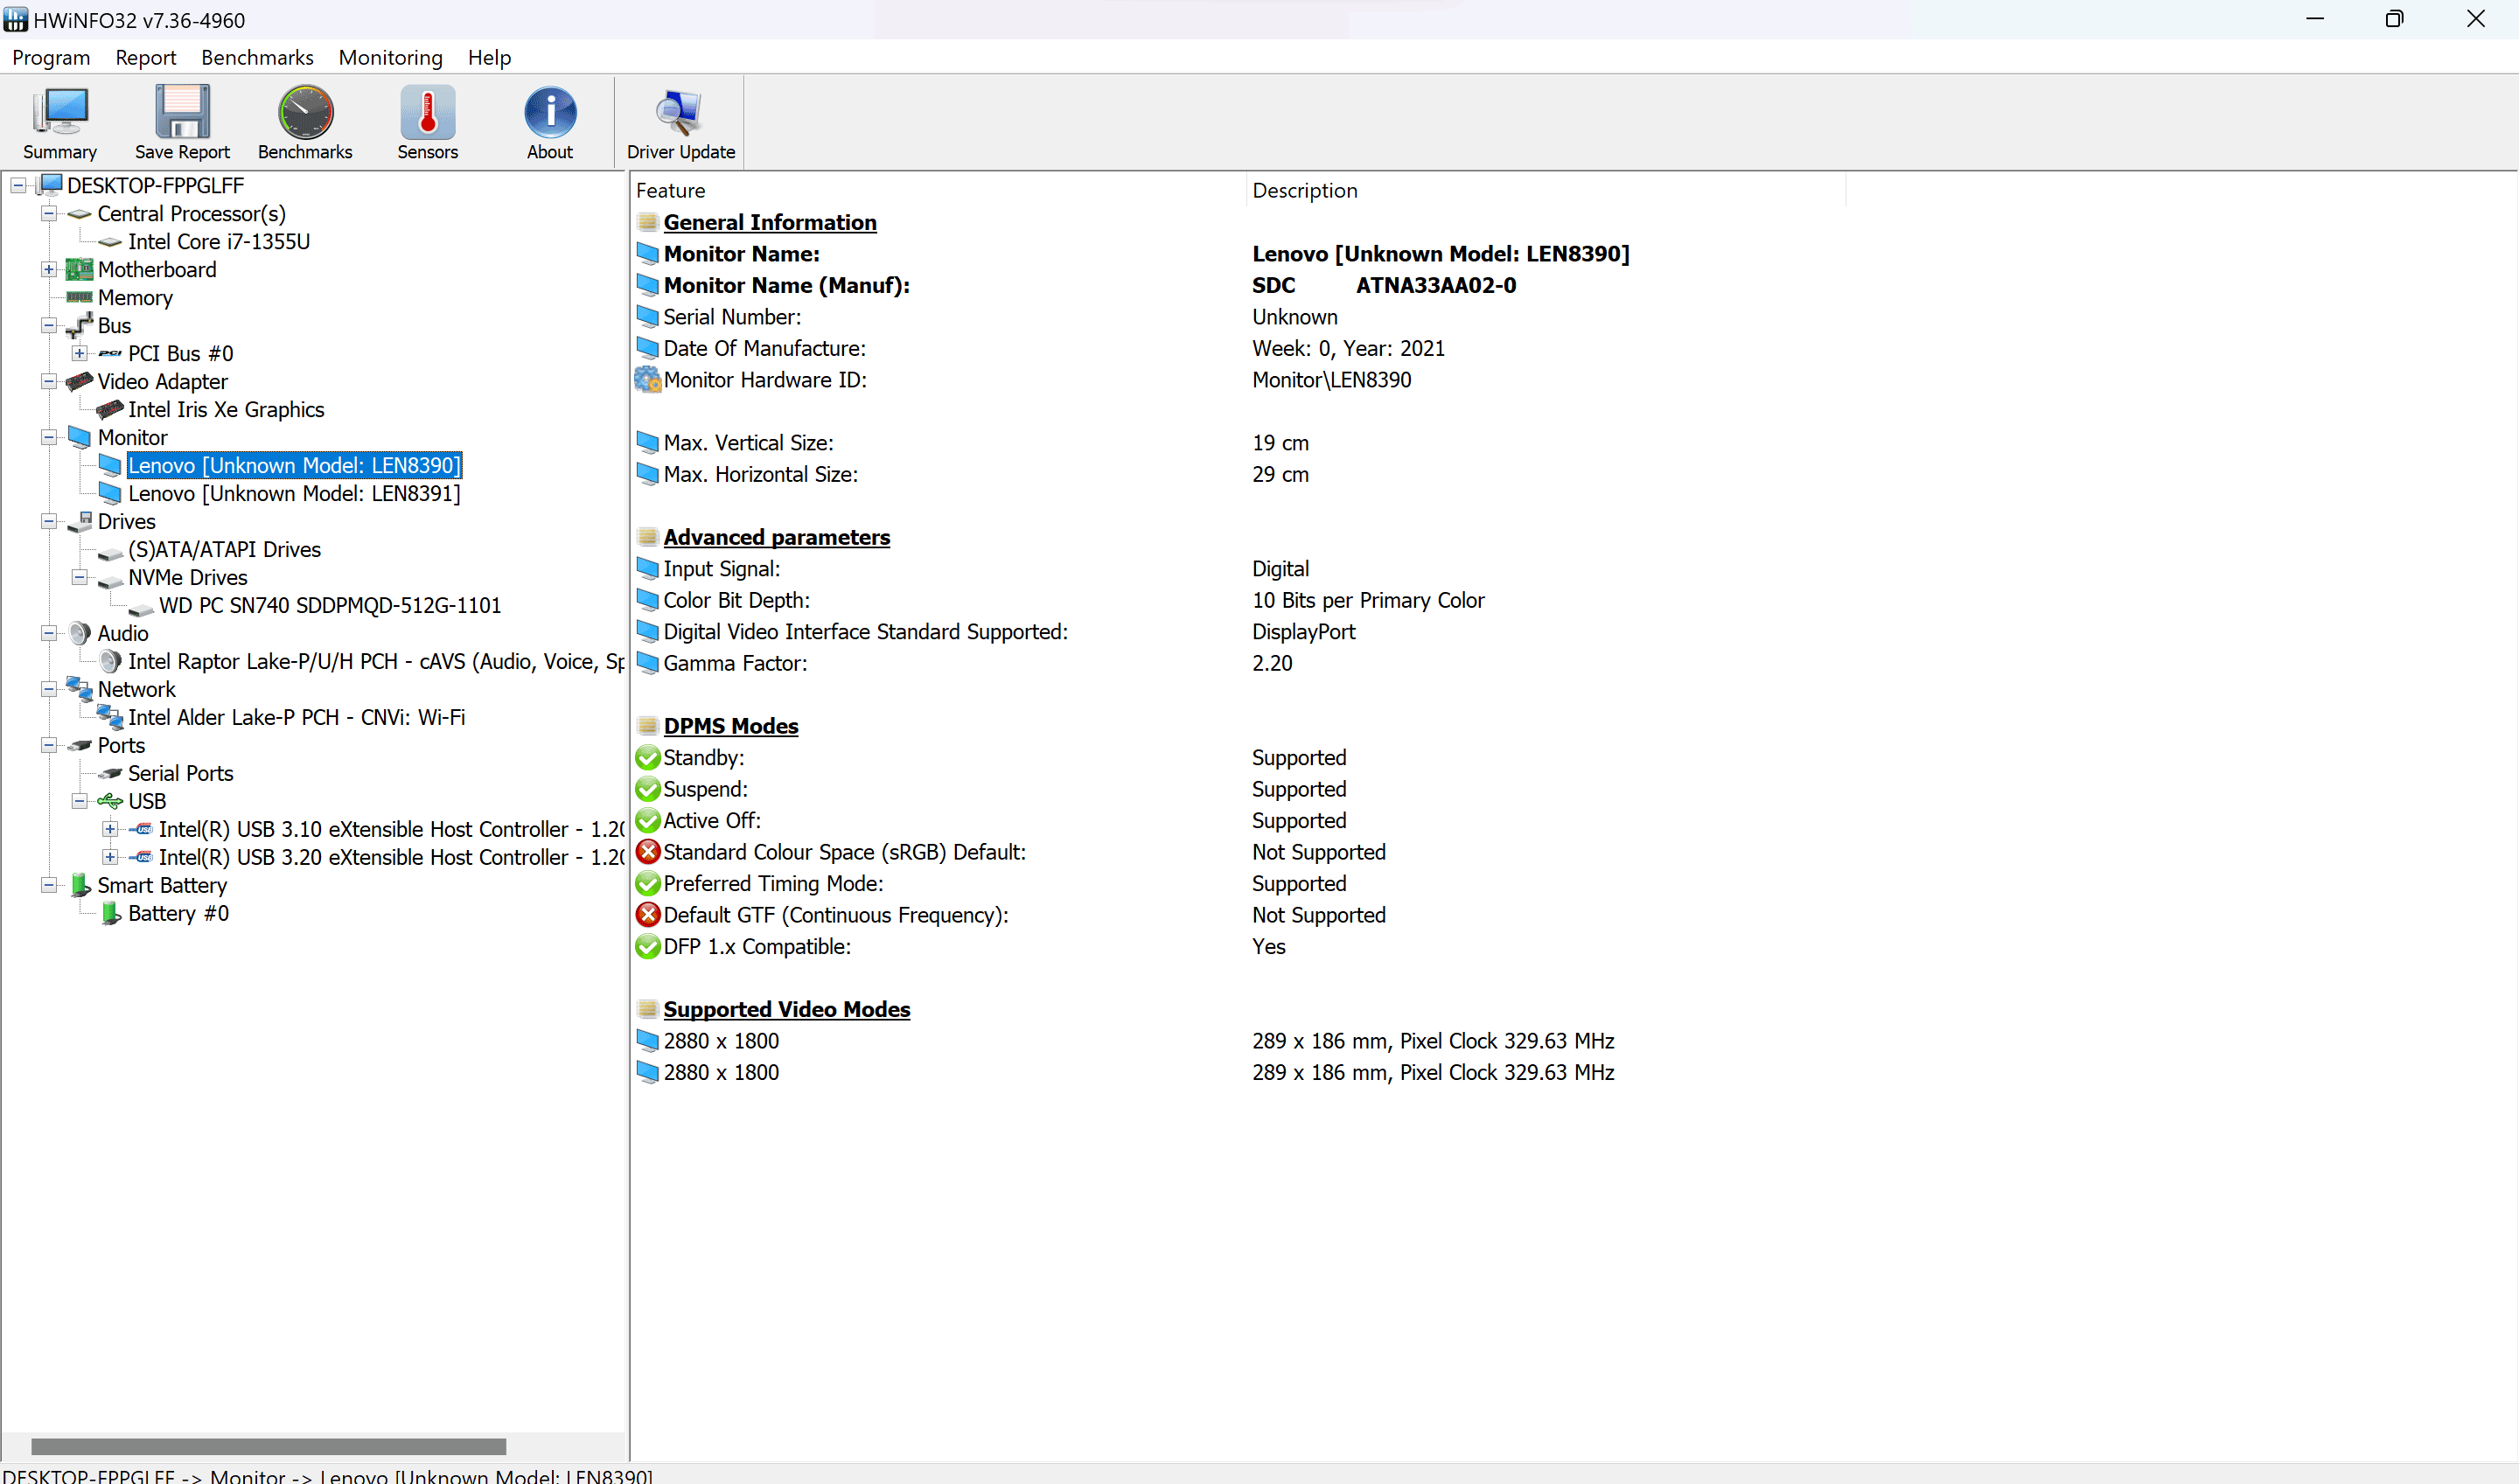Select the highlighted Lenovo LEN8390 monitor
The height and width of the screenshot is (1484, 2519).
pyautogui.click(x=294, y=465)
